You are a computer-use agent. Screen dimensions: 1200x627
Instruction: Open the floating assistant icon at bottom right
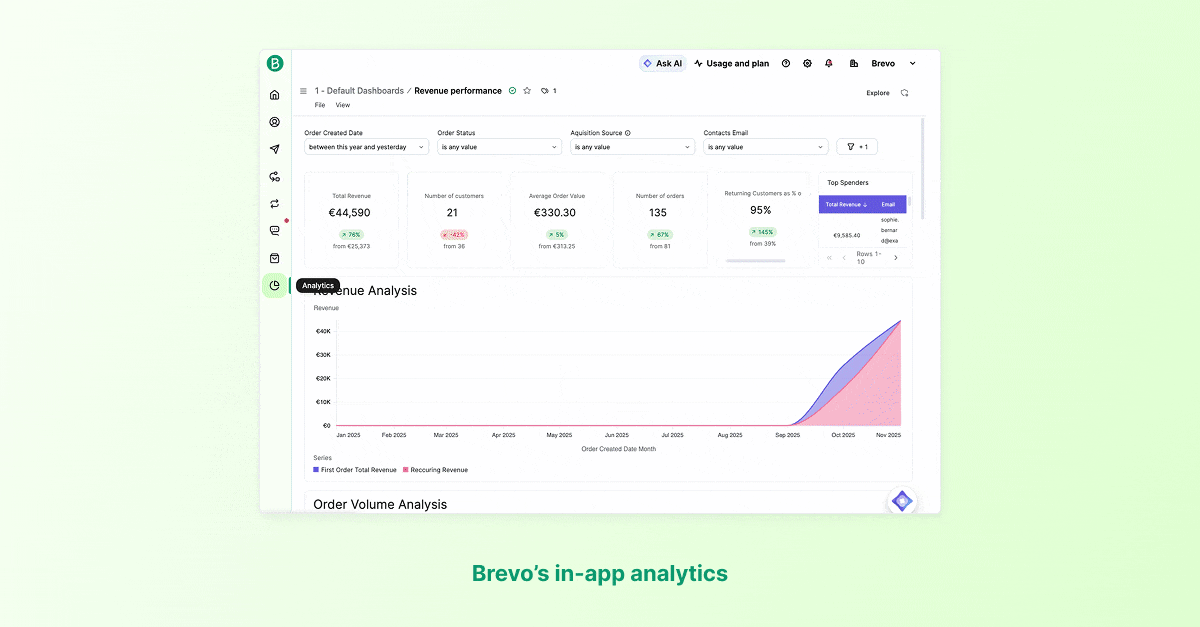(x=902, y=501)
